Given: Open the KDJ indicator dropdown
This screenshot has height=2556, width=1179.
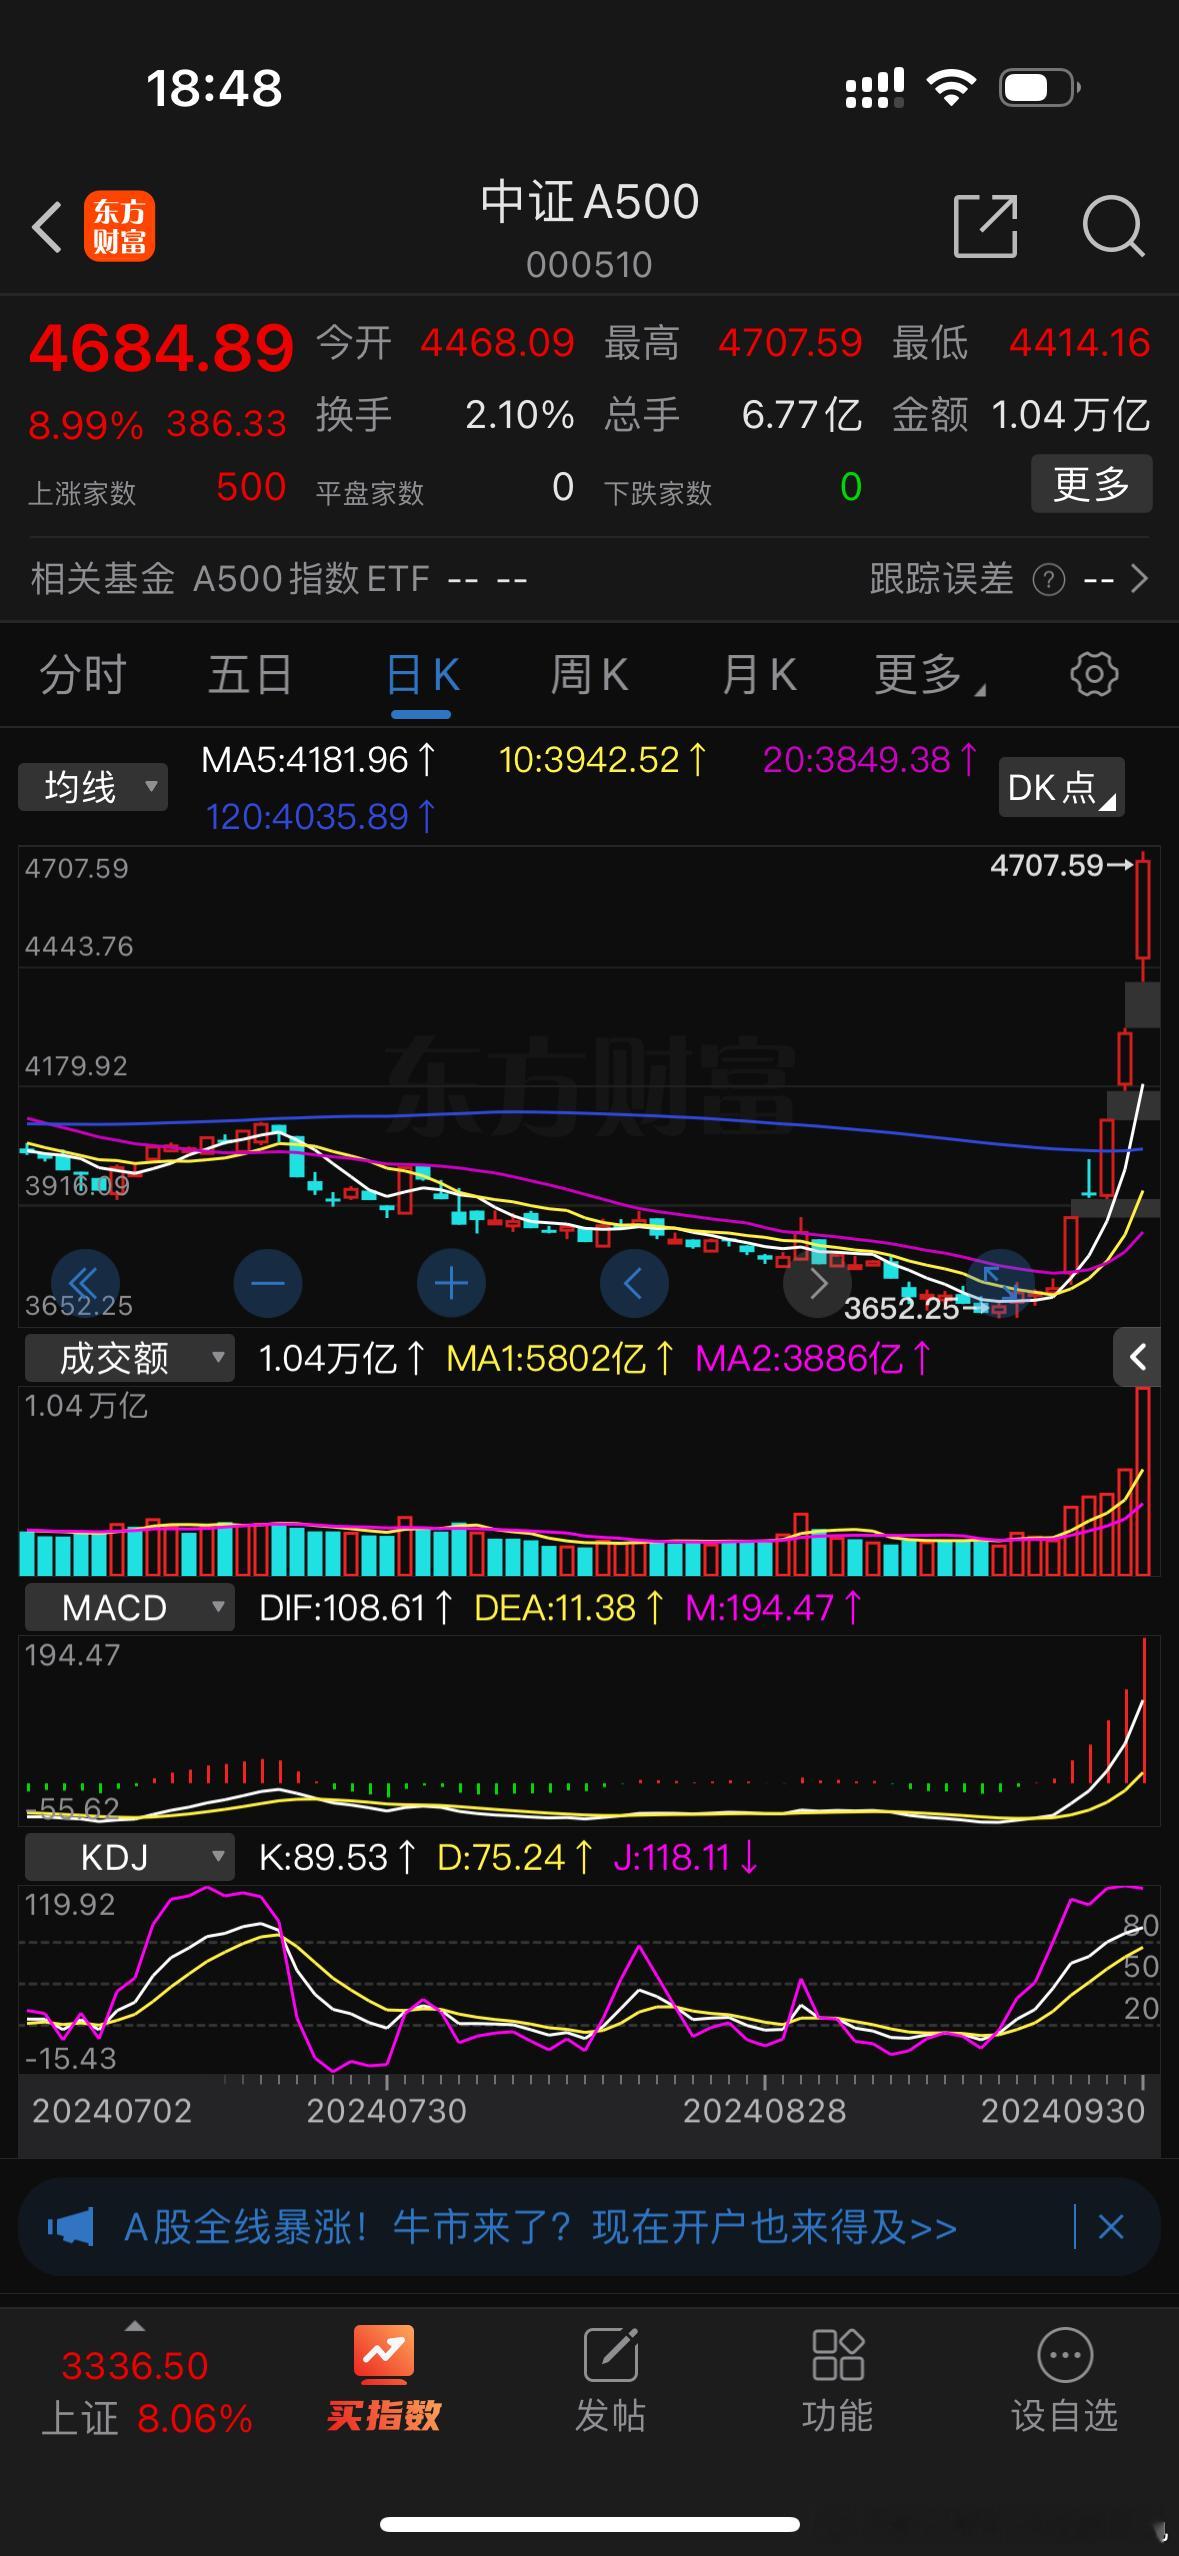Looking at the screenshot, I should [x=130, y=1857].
